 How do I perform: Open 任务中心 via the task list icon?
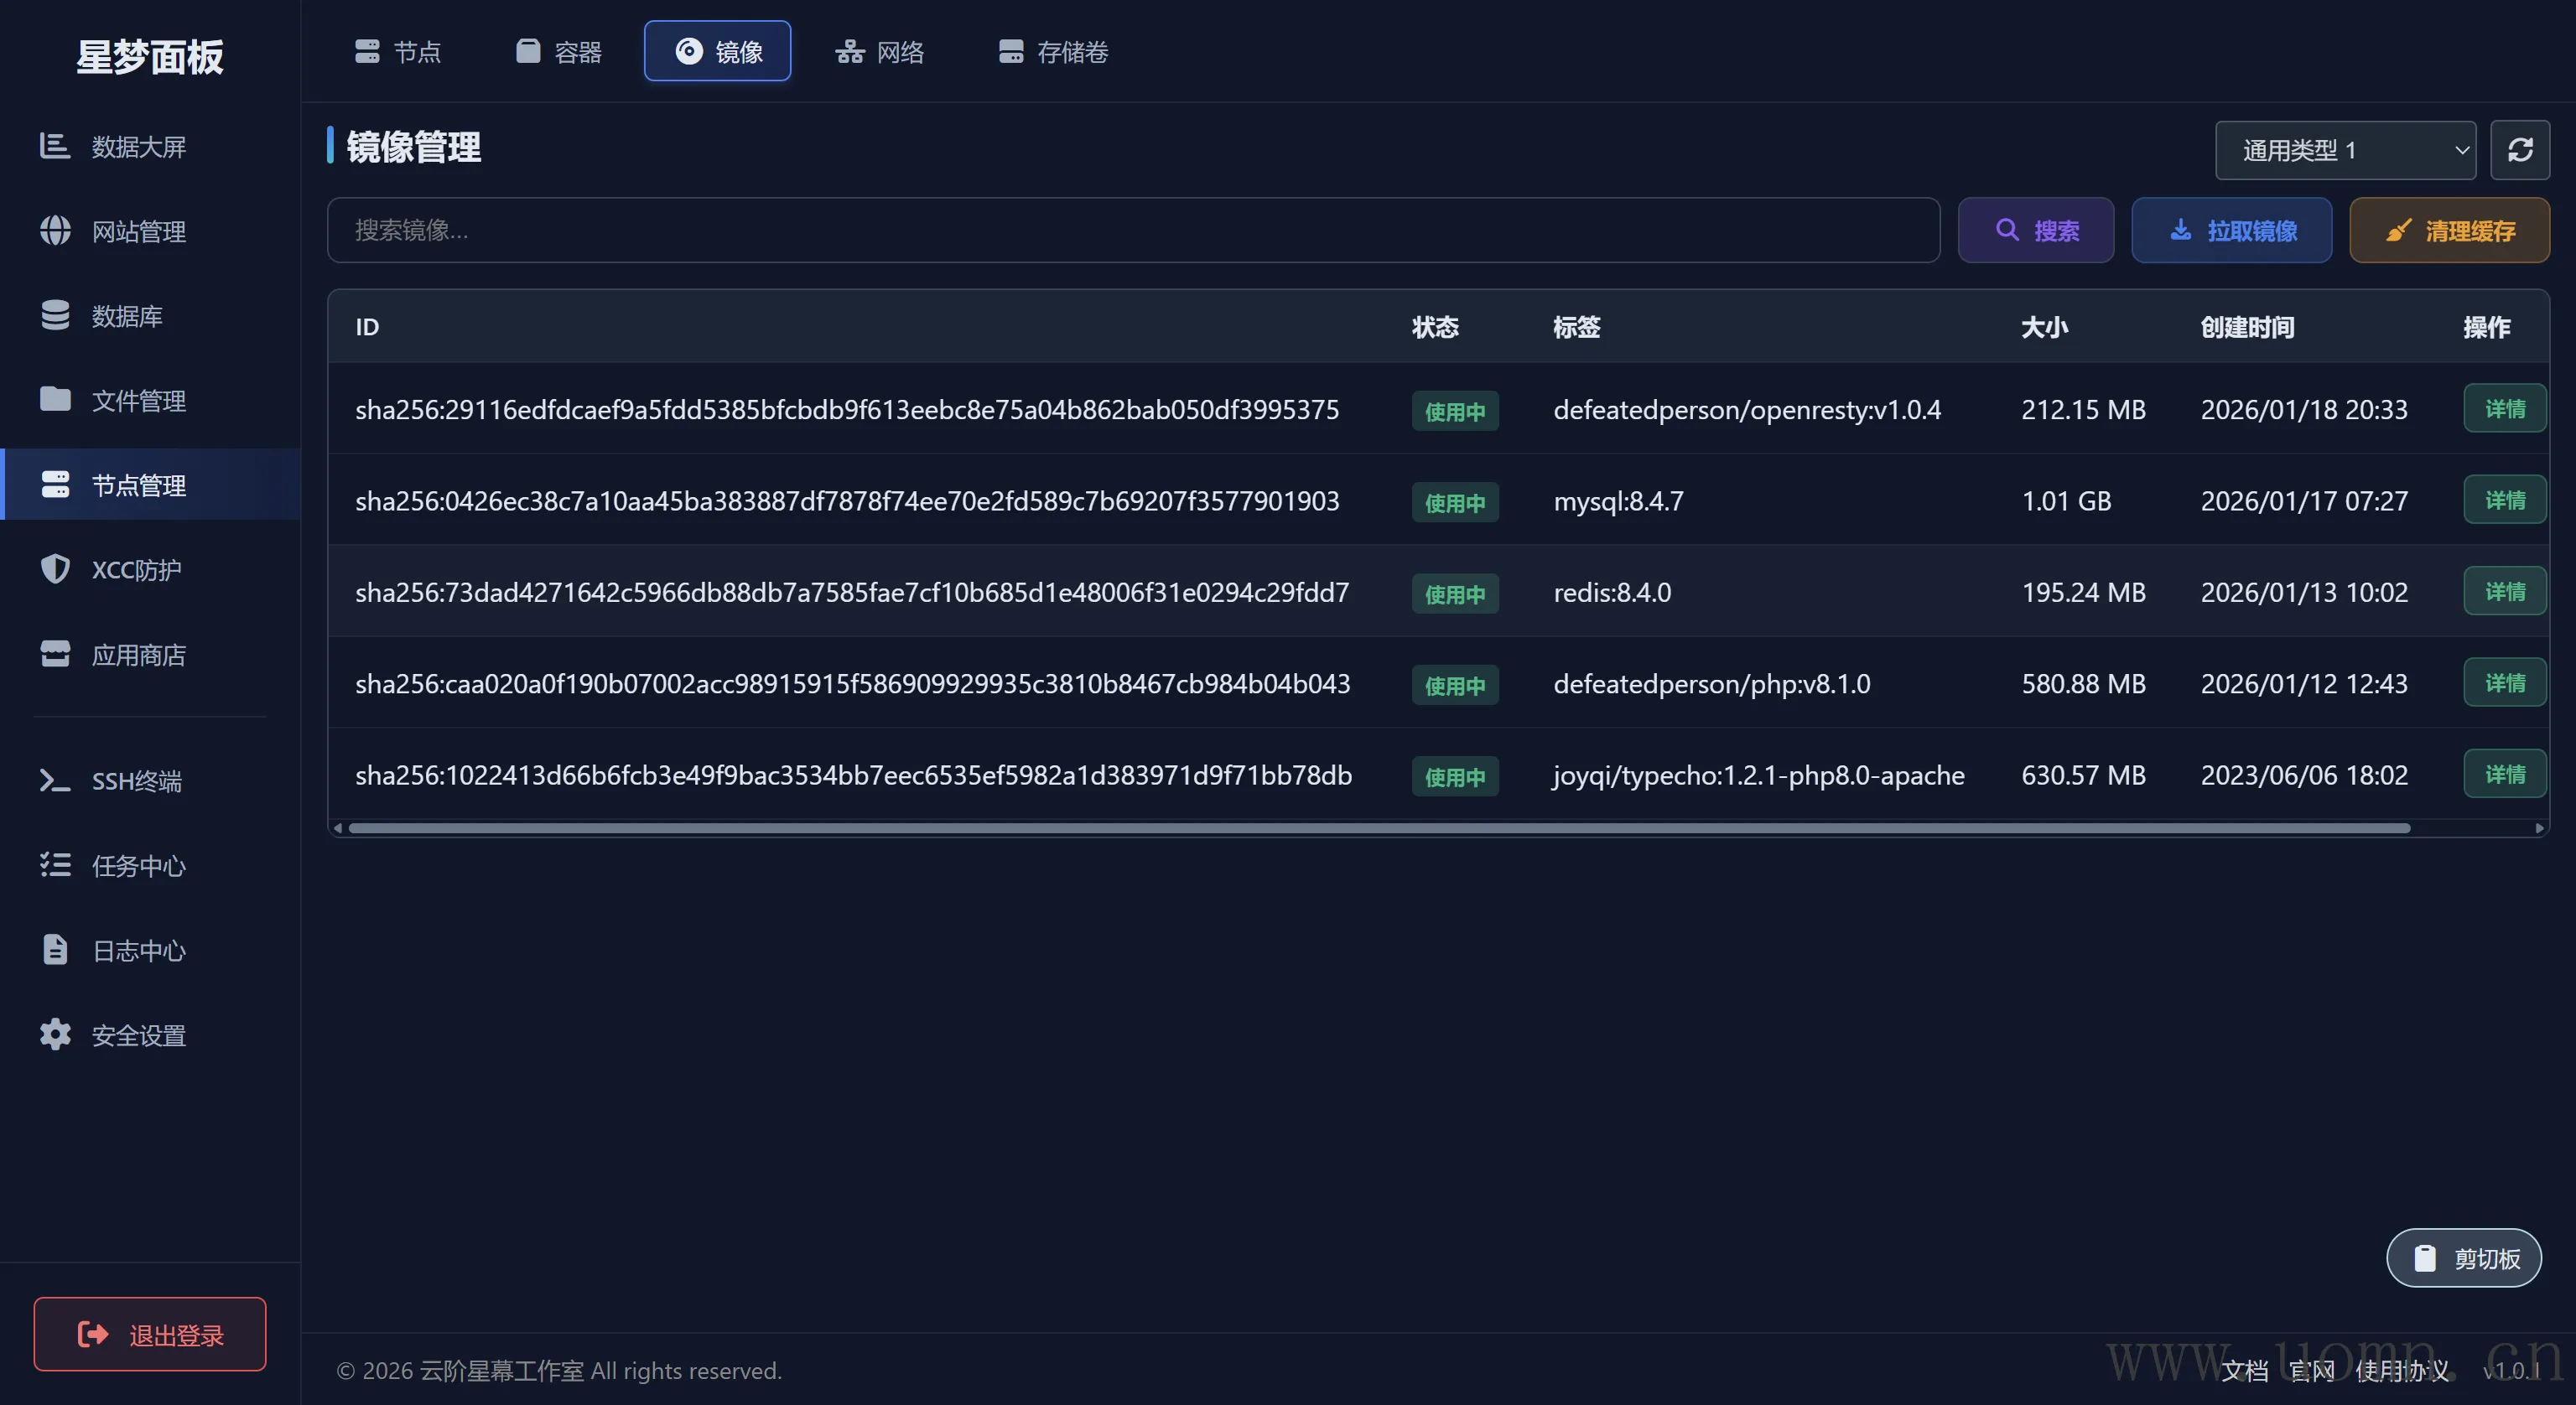(x=56, y=865)
